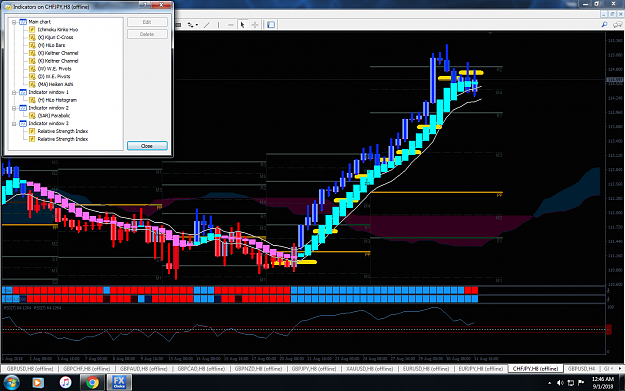Select the second (K) Keltner Channel entry
The height and width of the screenshot is (391, 625).
pos(58,61)
